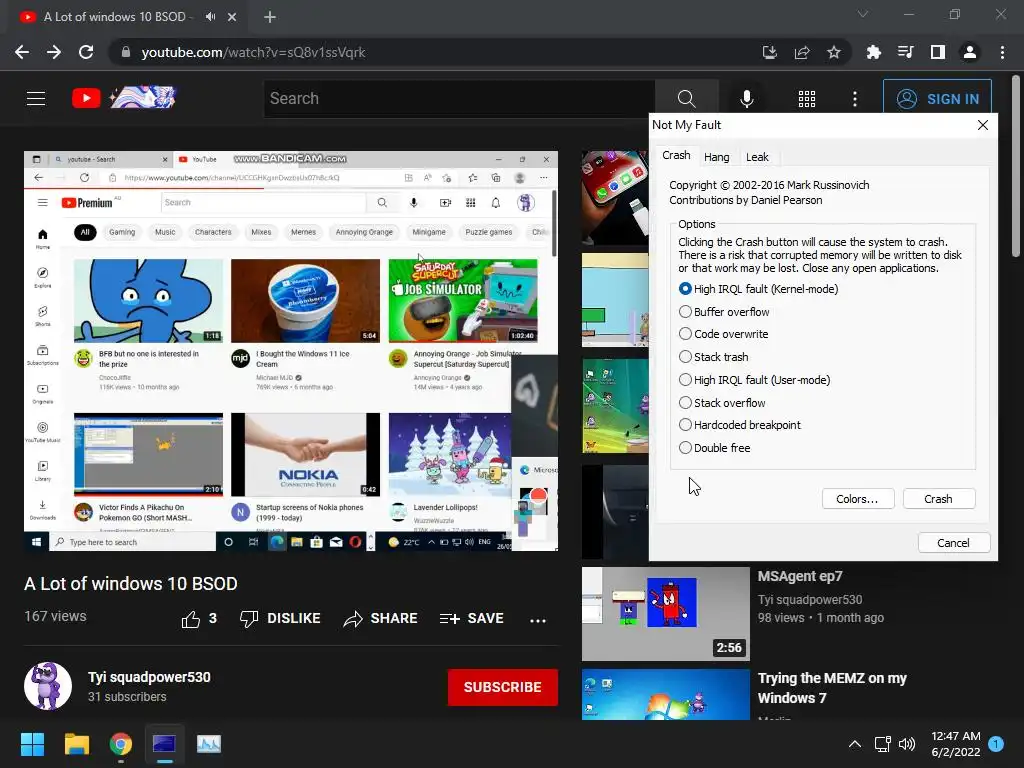Click Cancel in Not My Fault
The image size is (1024, 768).
(x=953, y=543)
